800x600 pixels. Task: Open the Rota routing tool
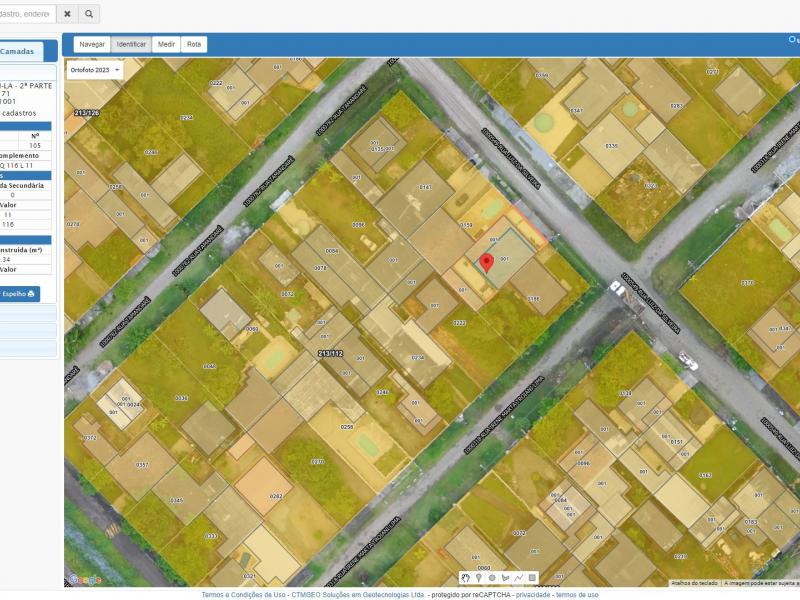[194, 44]
